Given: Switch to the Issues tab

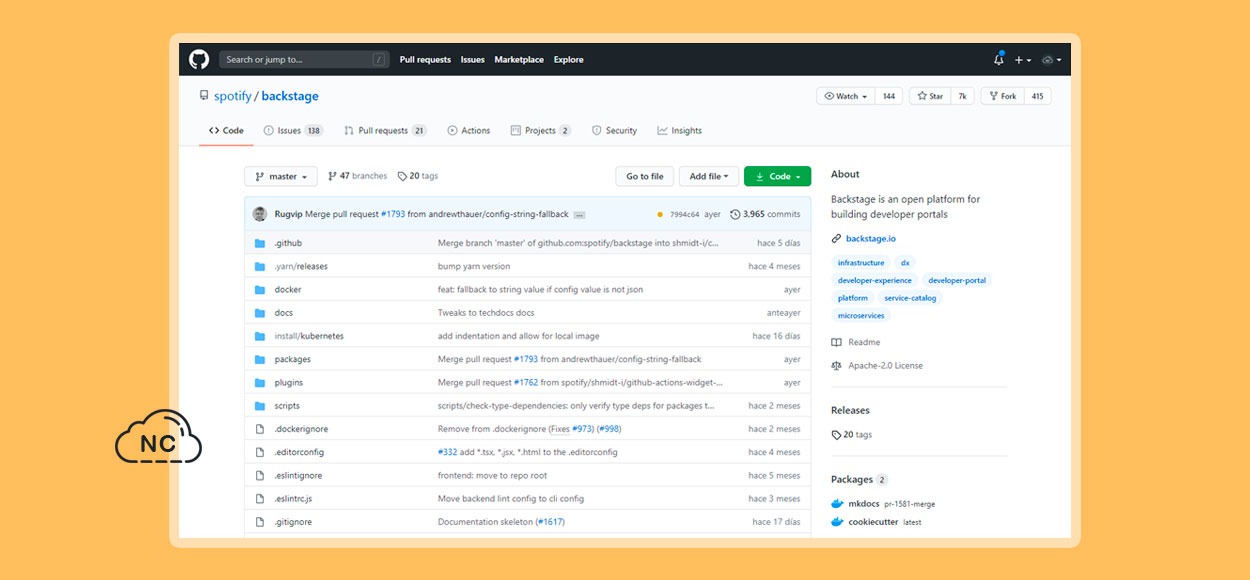Looking at the screenshot, I should [x=293, y=131].
